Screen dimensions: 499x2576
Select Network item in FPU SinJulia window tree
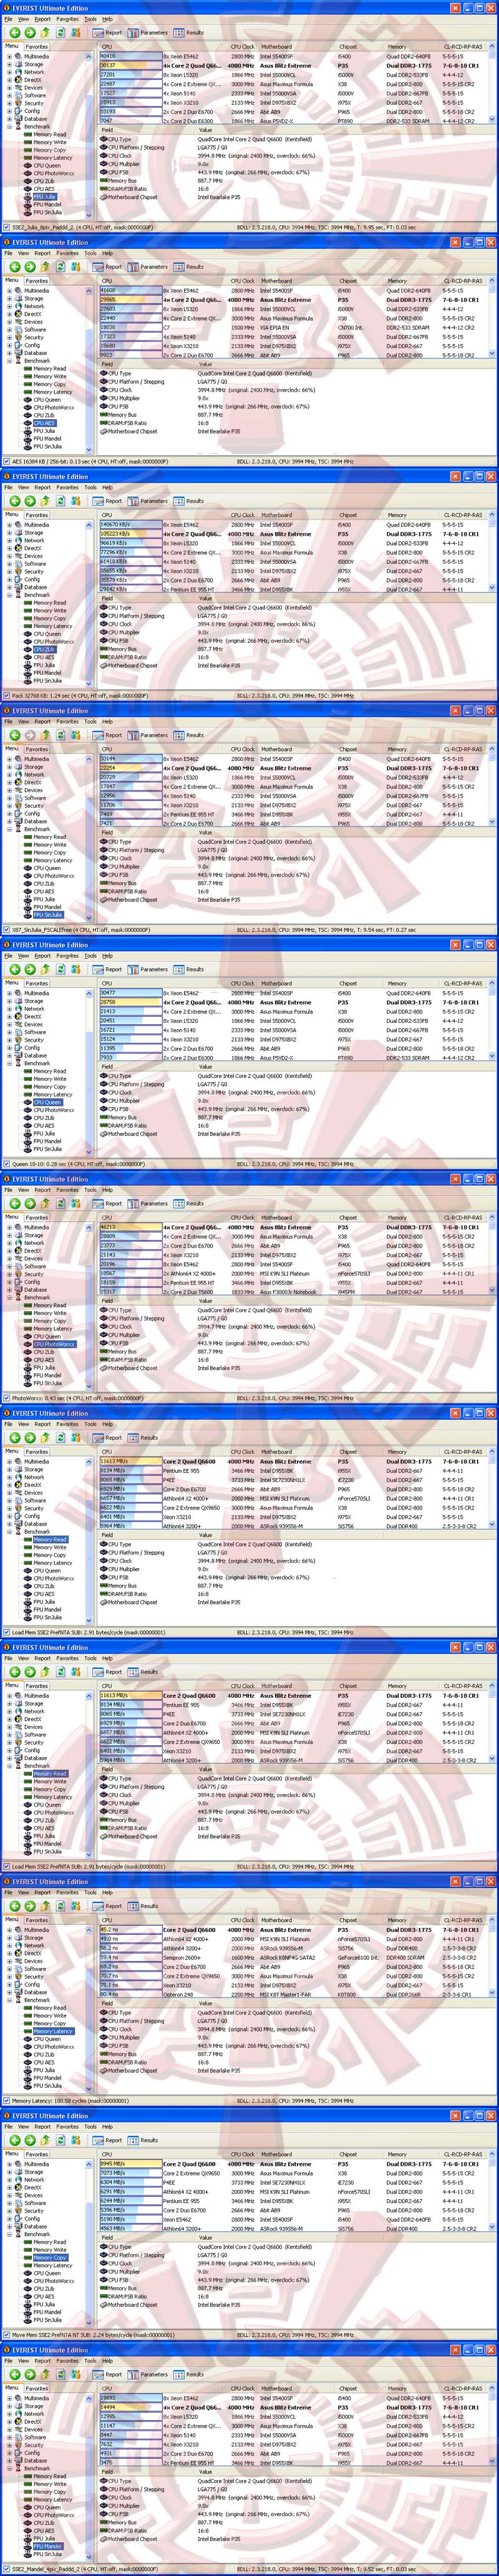34,775
